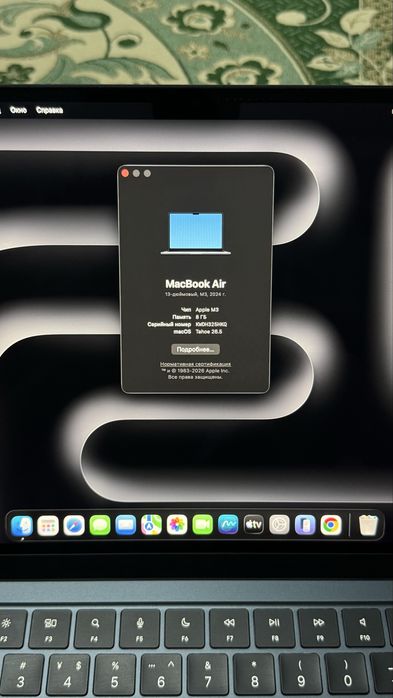The image size is (393, 698).
Task: Click the serial number value
Action: point(212,325)
